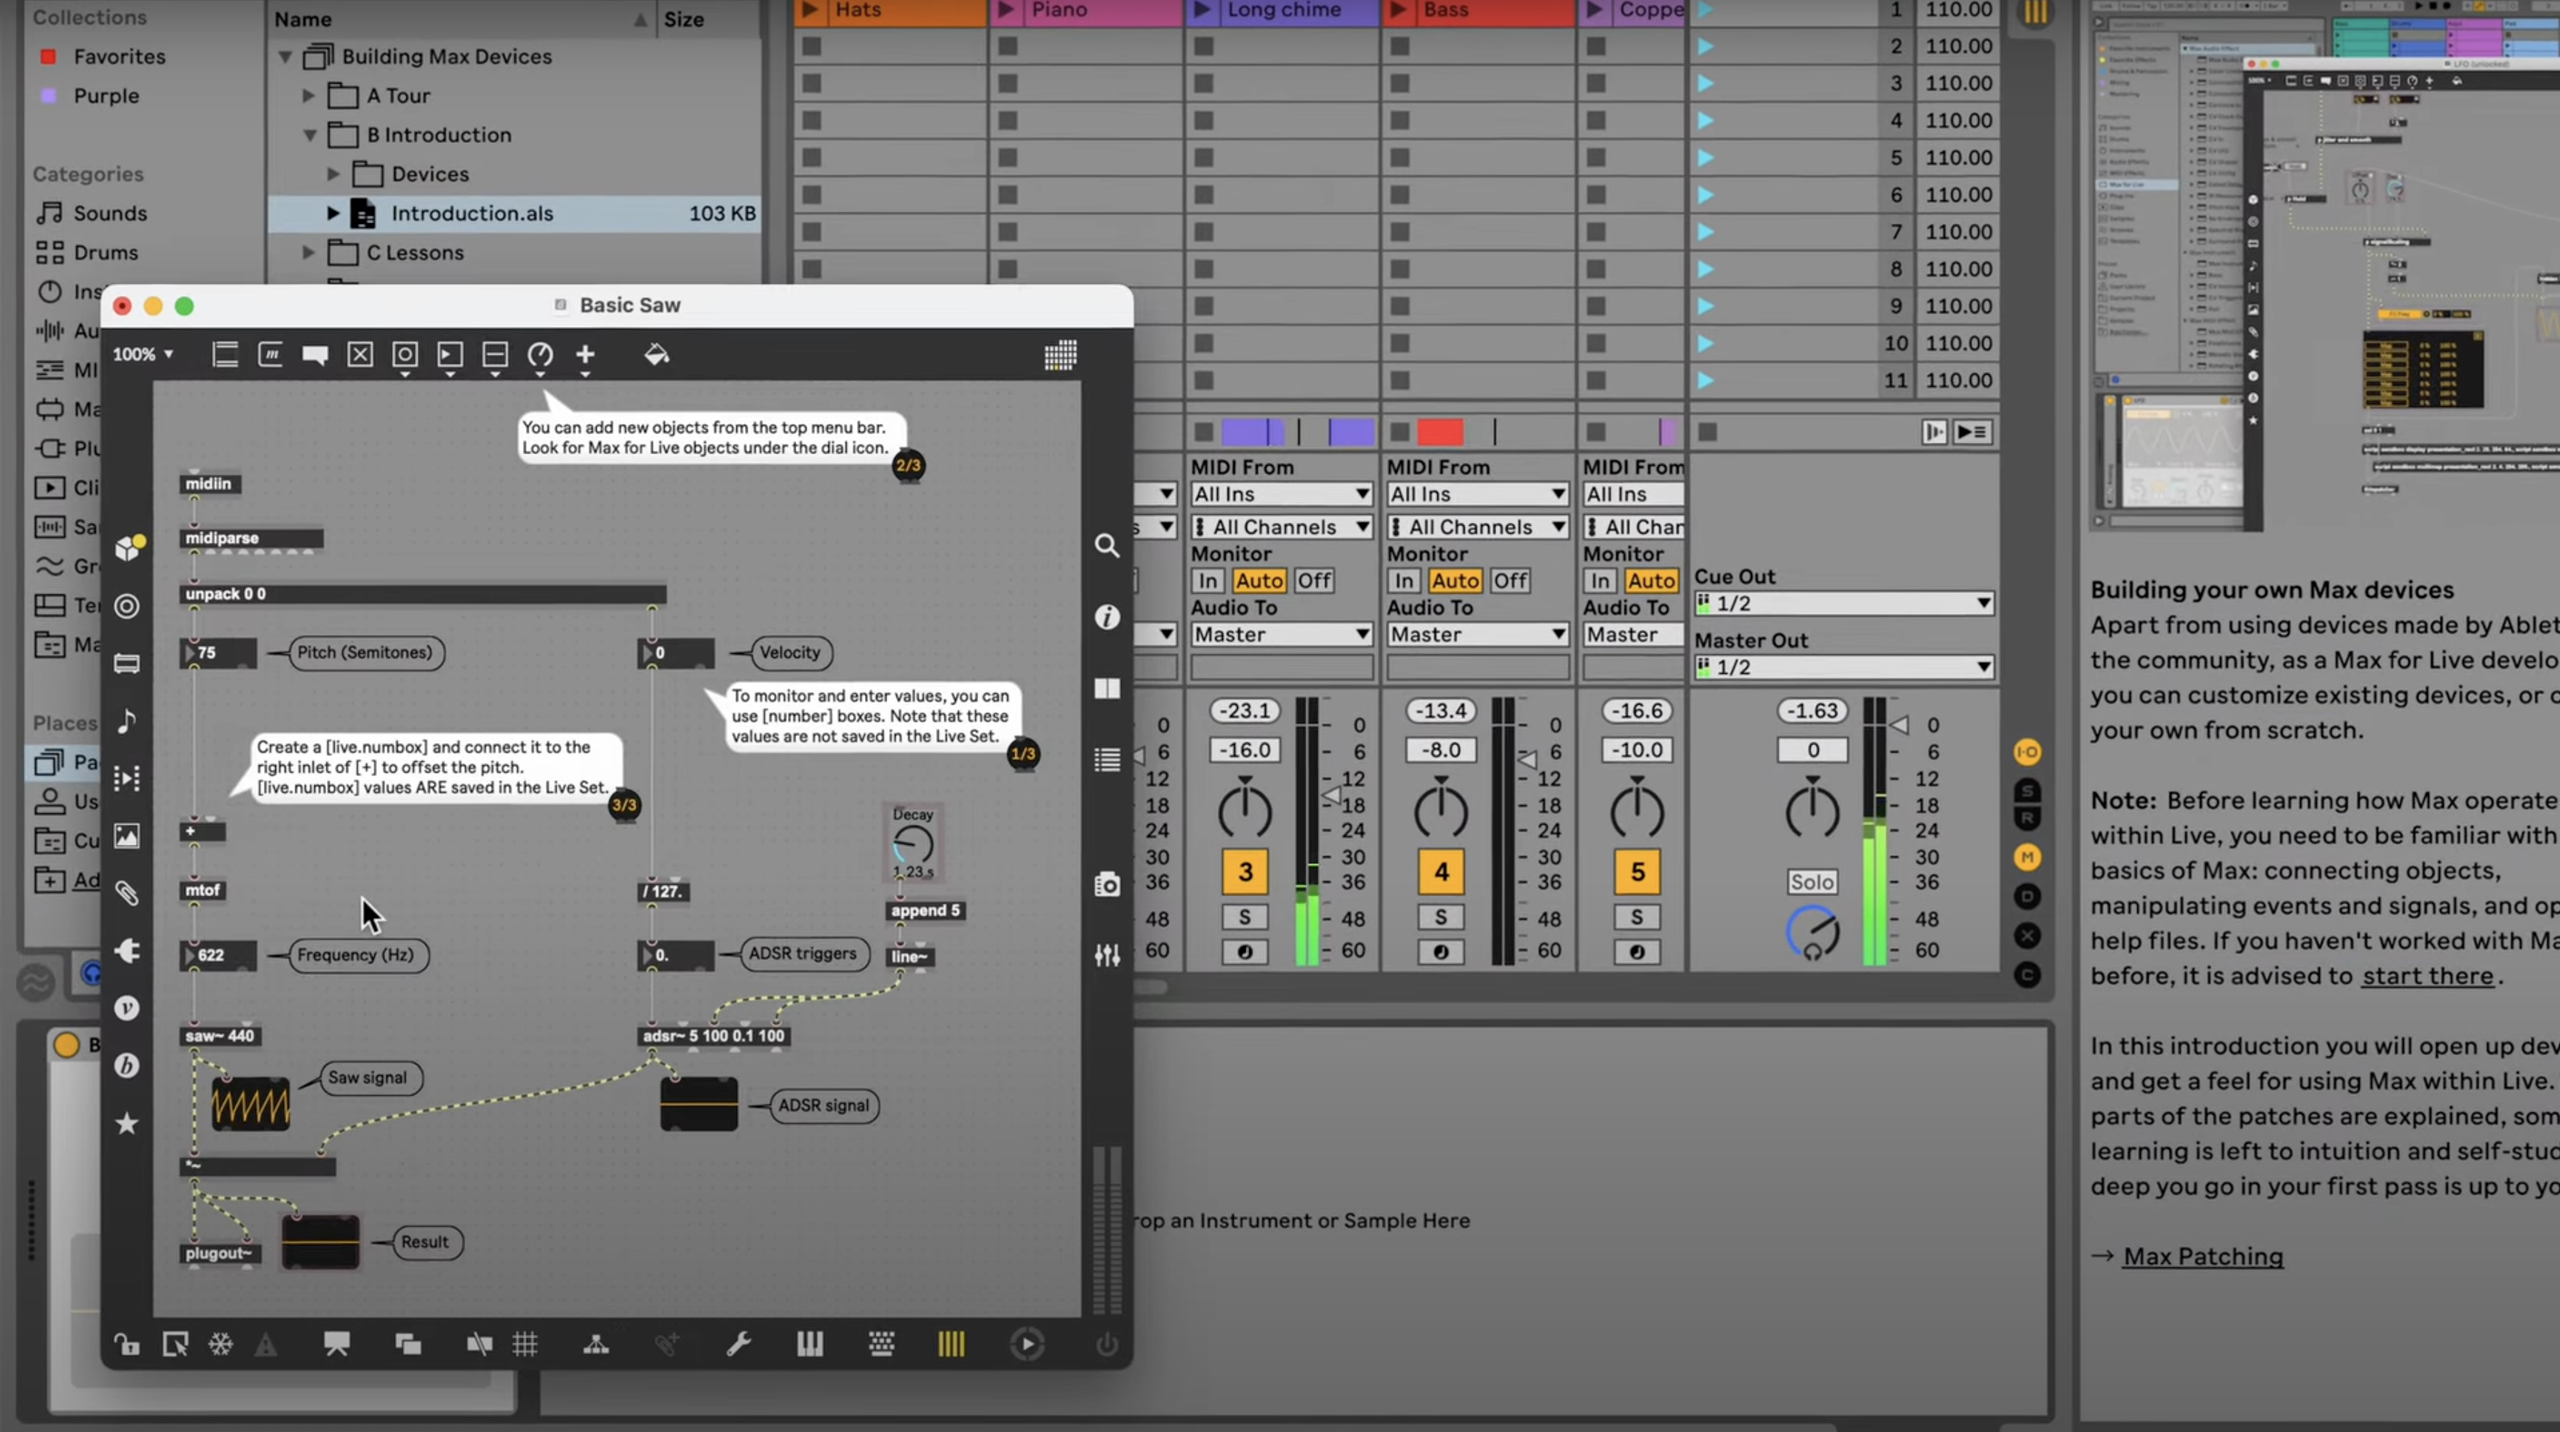Open the All Channels input dropdown
The image size is (2560, 1432).
[1281, 526]
